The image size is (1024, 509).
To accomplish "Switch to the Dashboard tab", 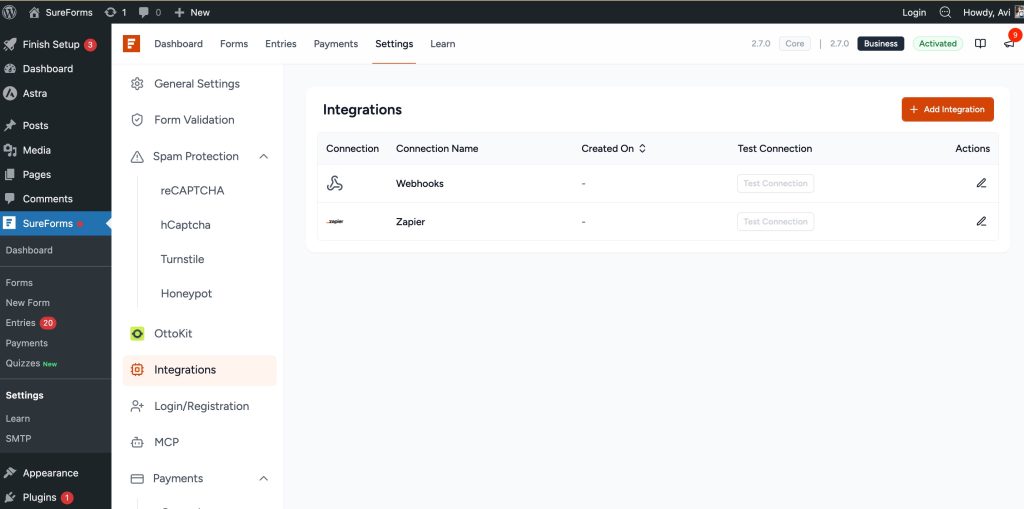I will click(178, 44).
